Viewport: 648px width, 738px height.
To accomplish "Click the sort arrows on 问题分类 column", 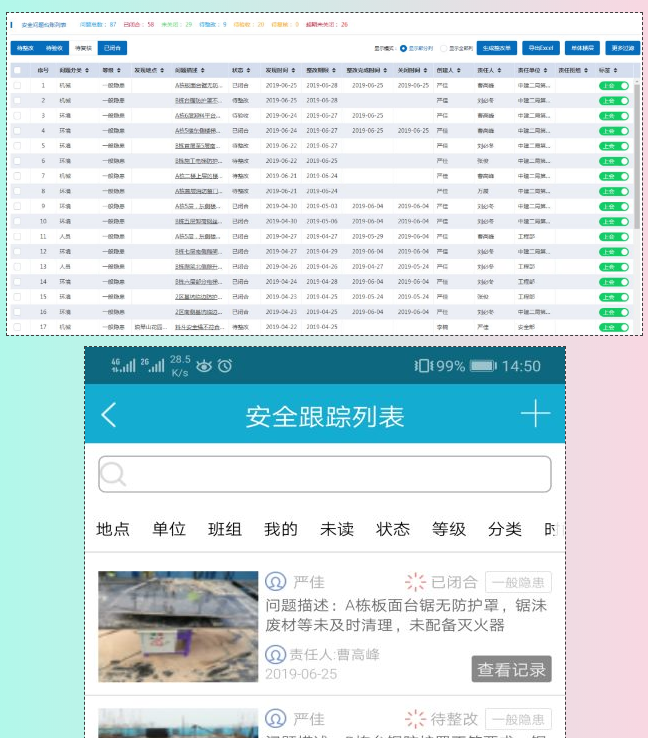I will point(87,71).
